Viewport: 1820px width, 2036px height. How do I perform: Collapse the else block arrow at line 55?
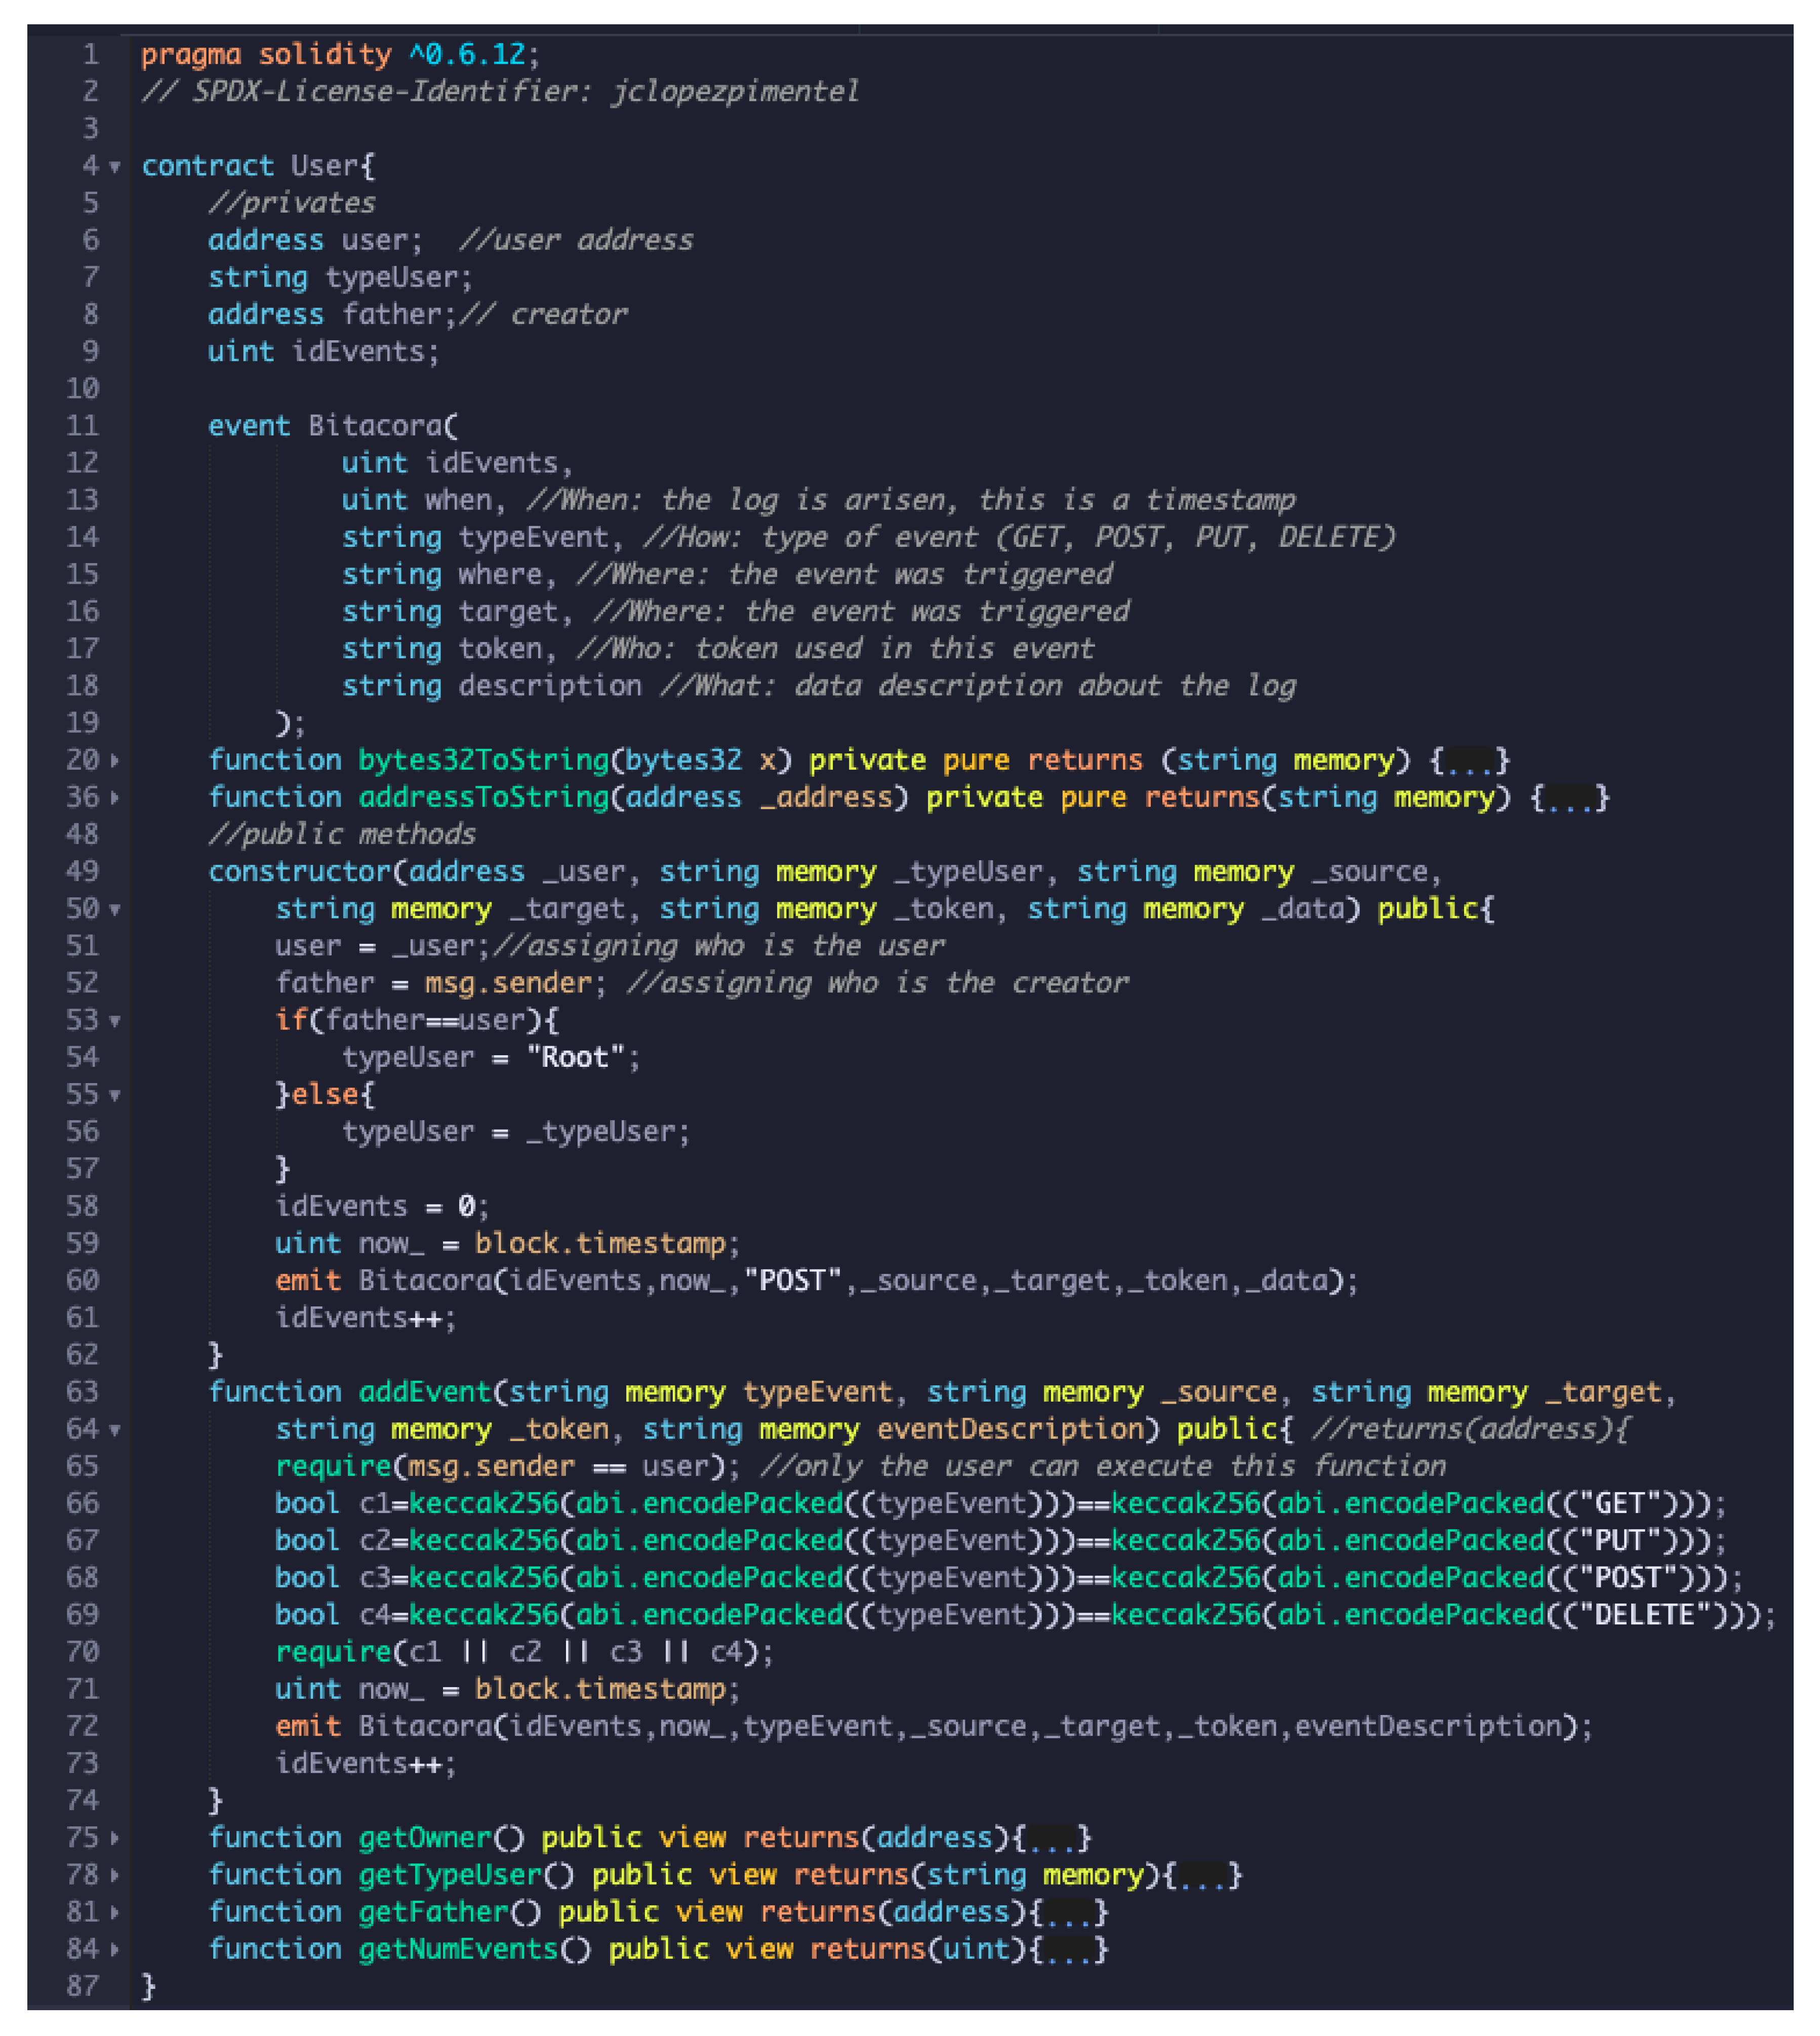[x=115, y=1095]
